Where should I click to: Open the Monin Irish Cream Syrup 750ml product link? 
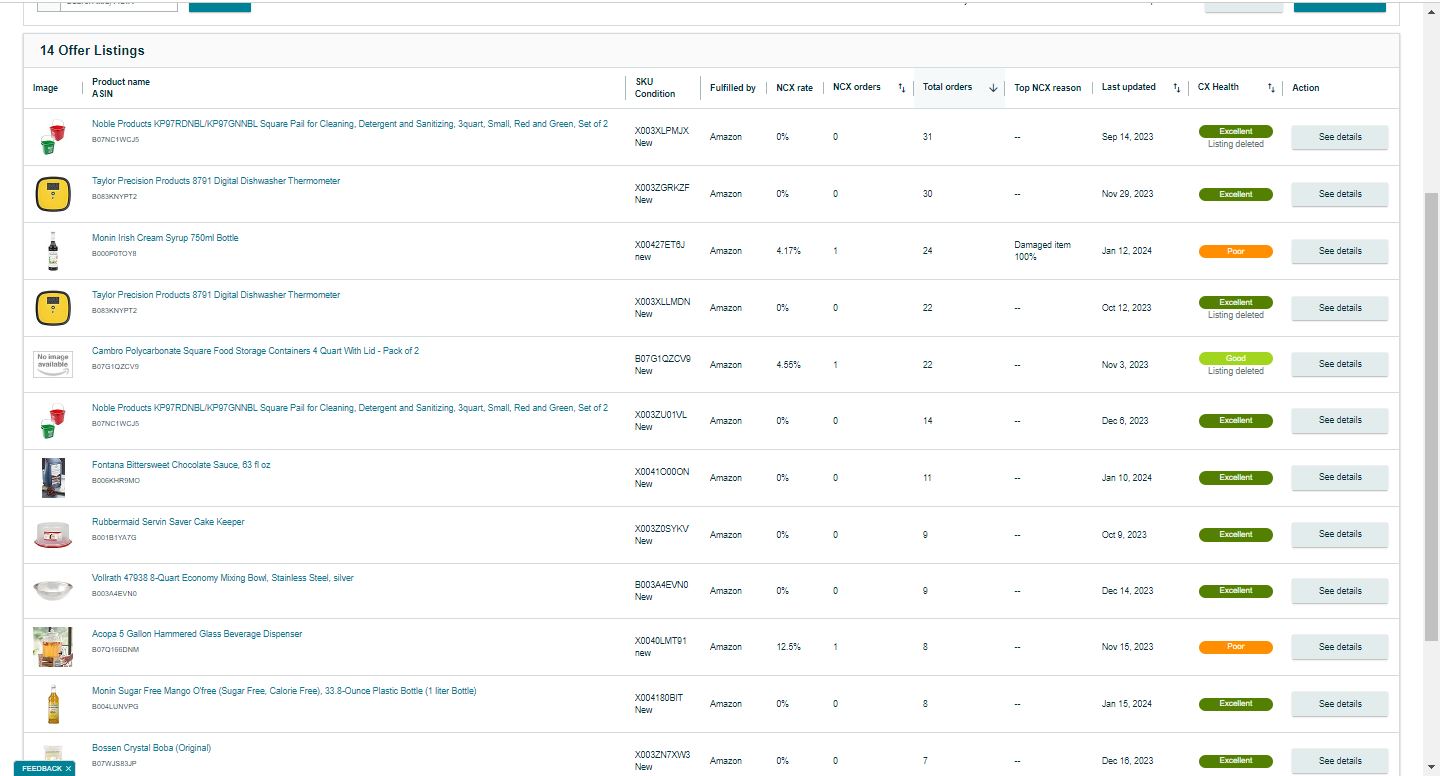(165, 238)
